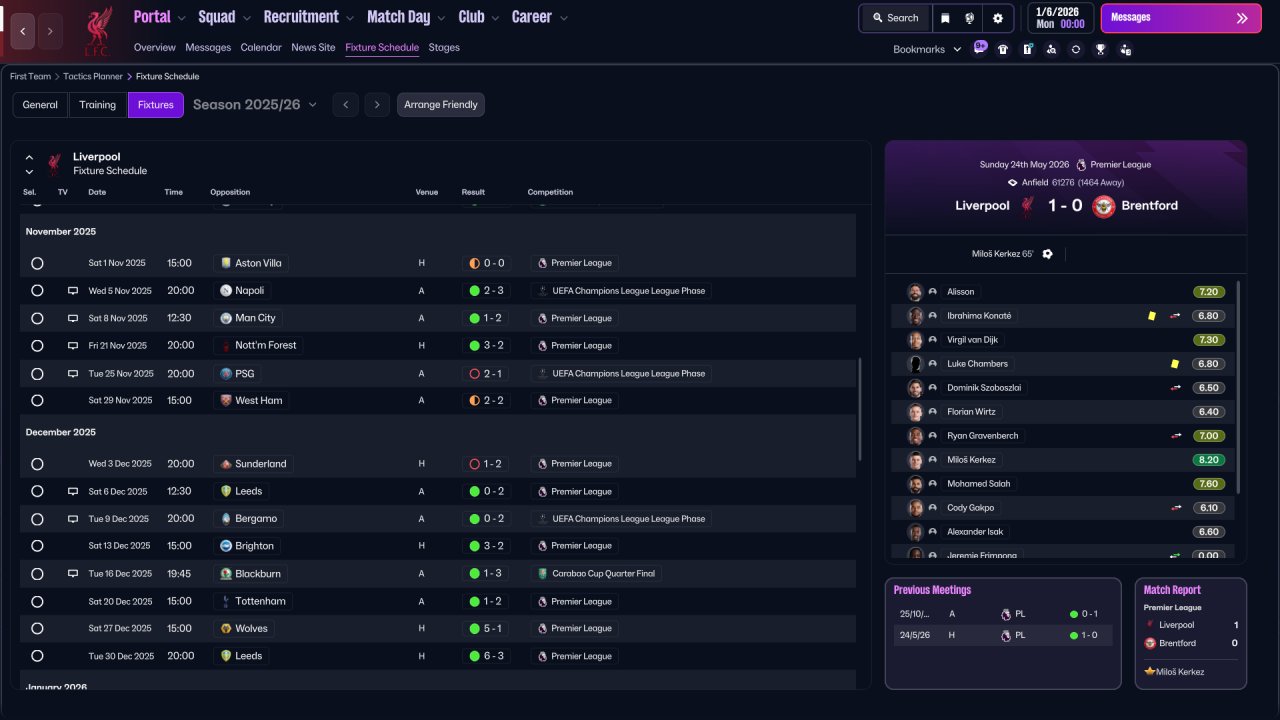
Task: Select the Sunderland fixture radio button
Action: click(37, 464)
